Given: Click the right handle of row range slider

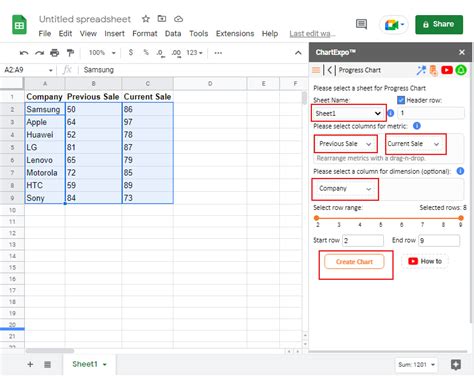Looking at the screenshot, I should coord(461,218).
